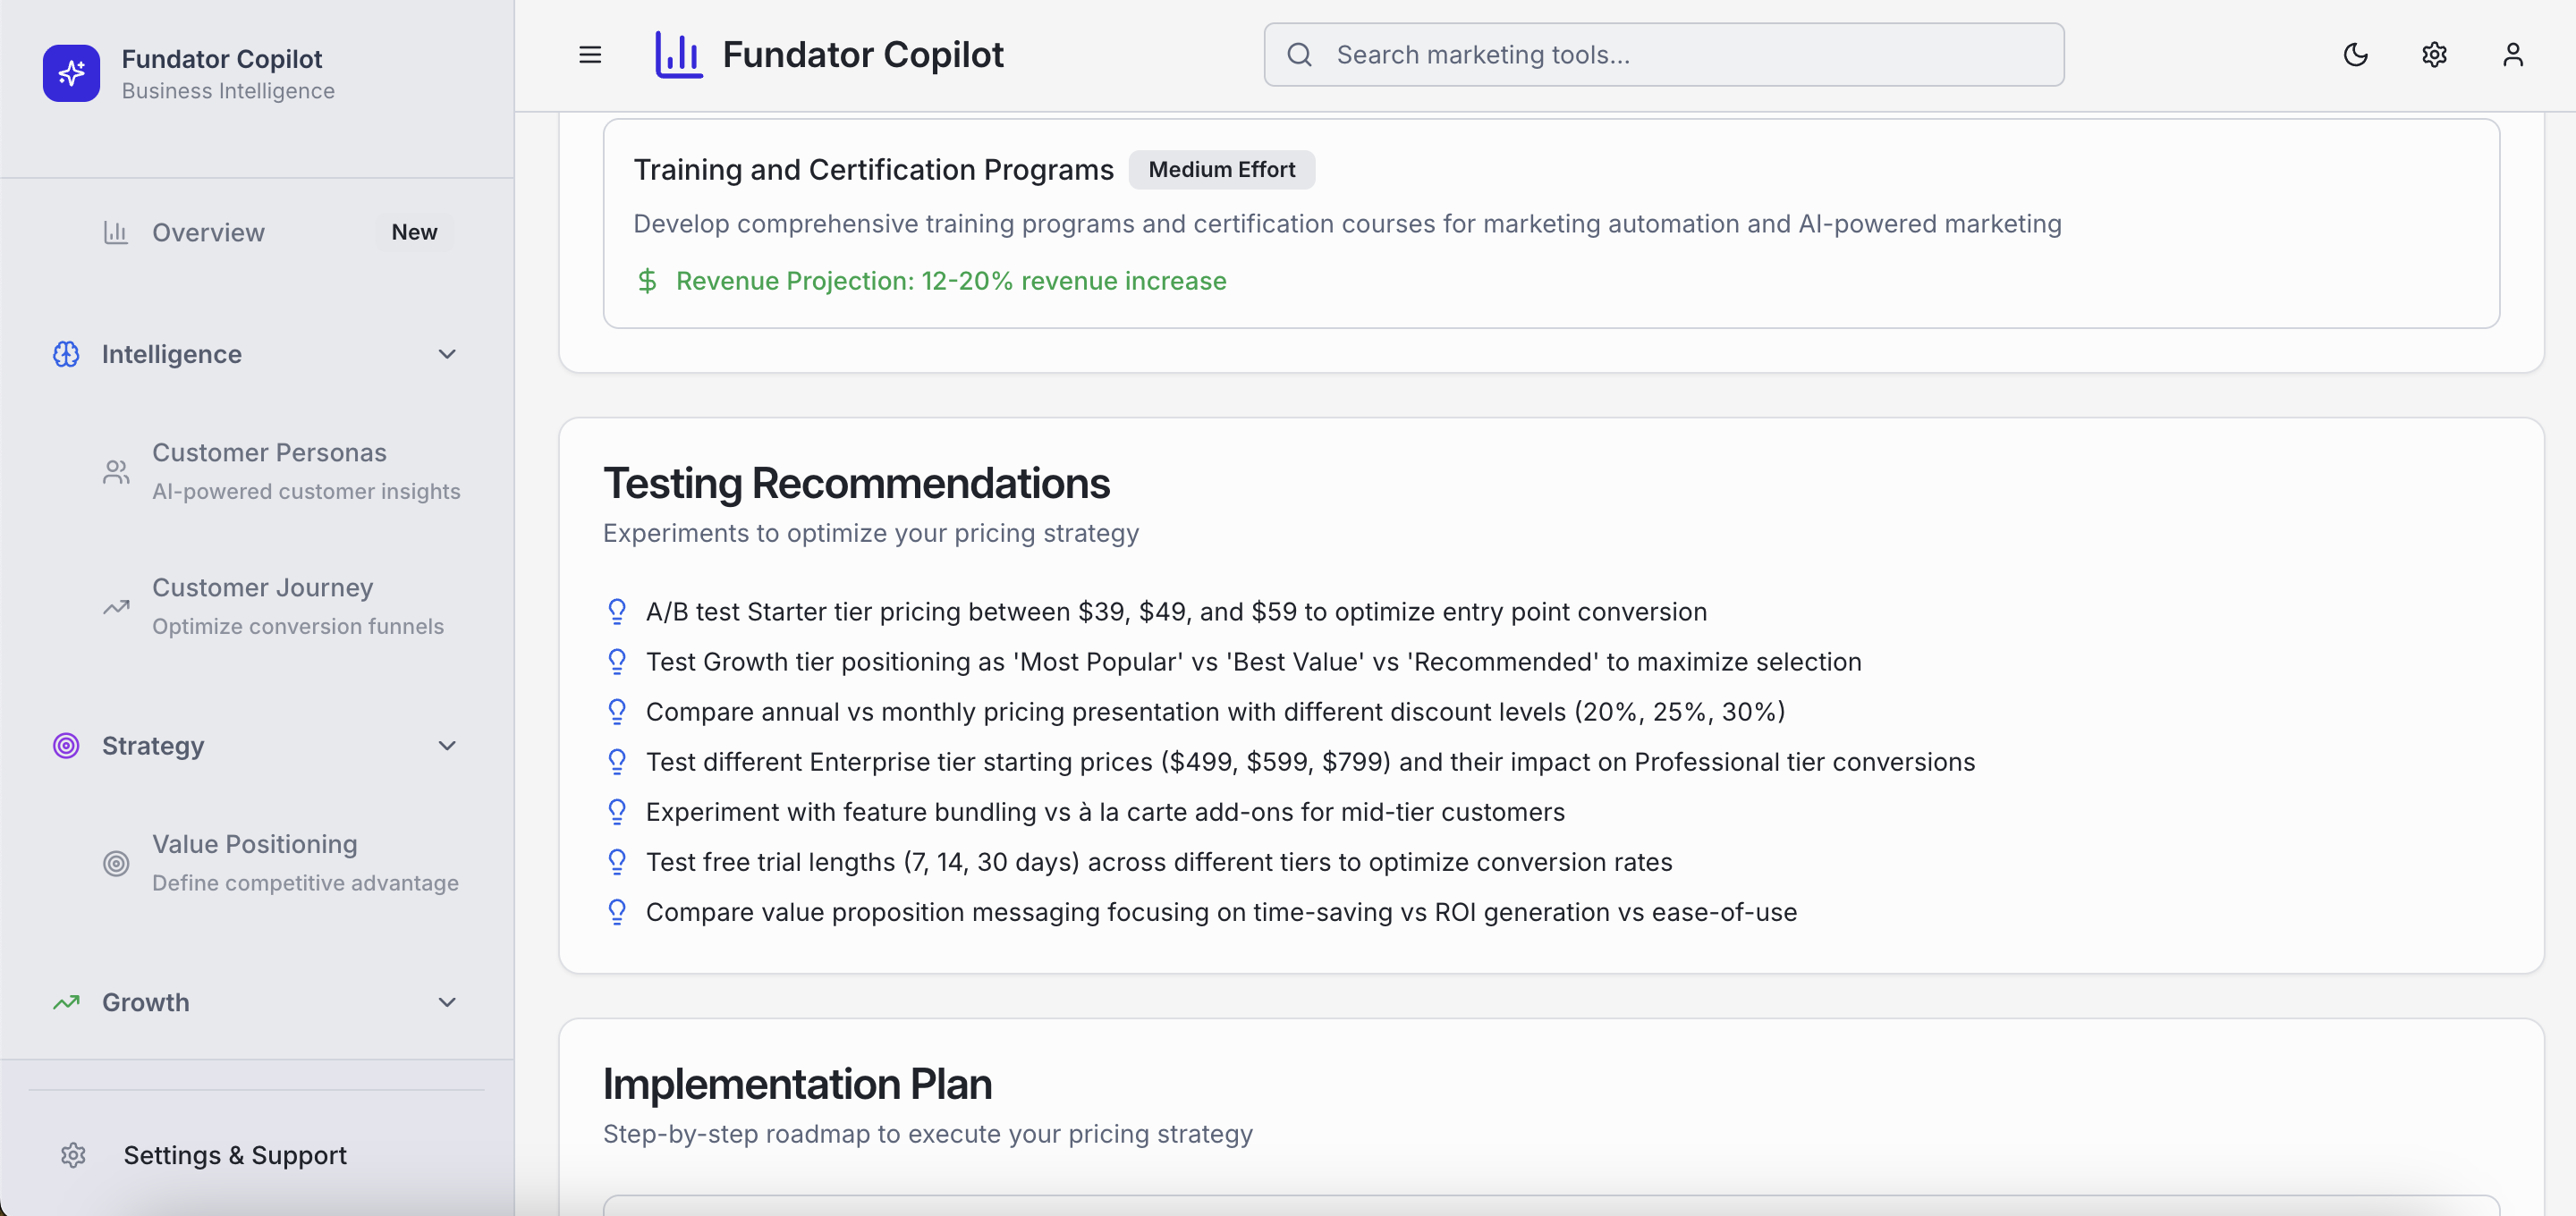The image size is (2576, 1216).
Task: Click the Training and Certification Programs card
Action: 1550,224
